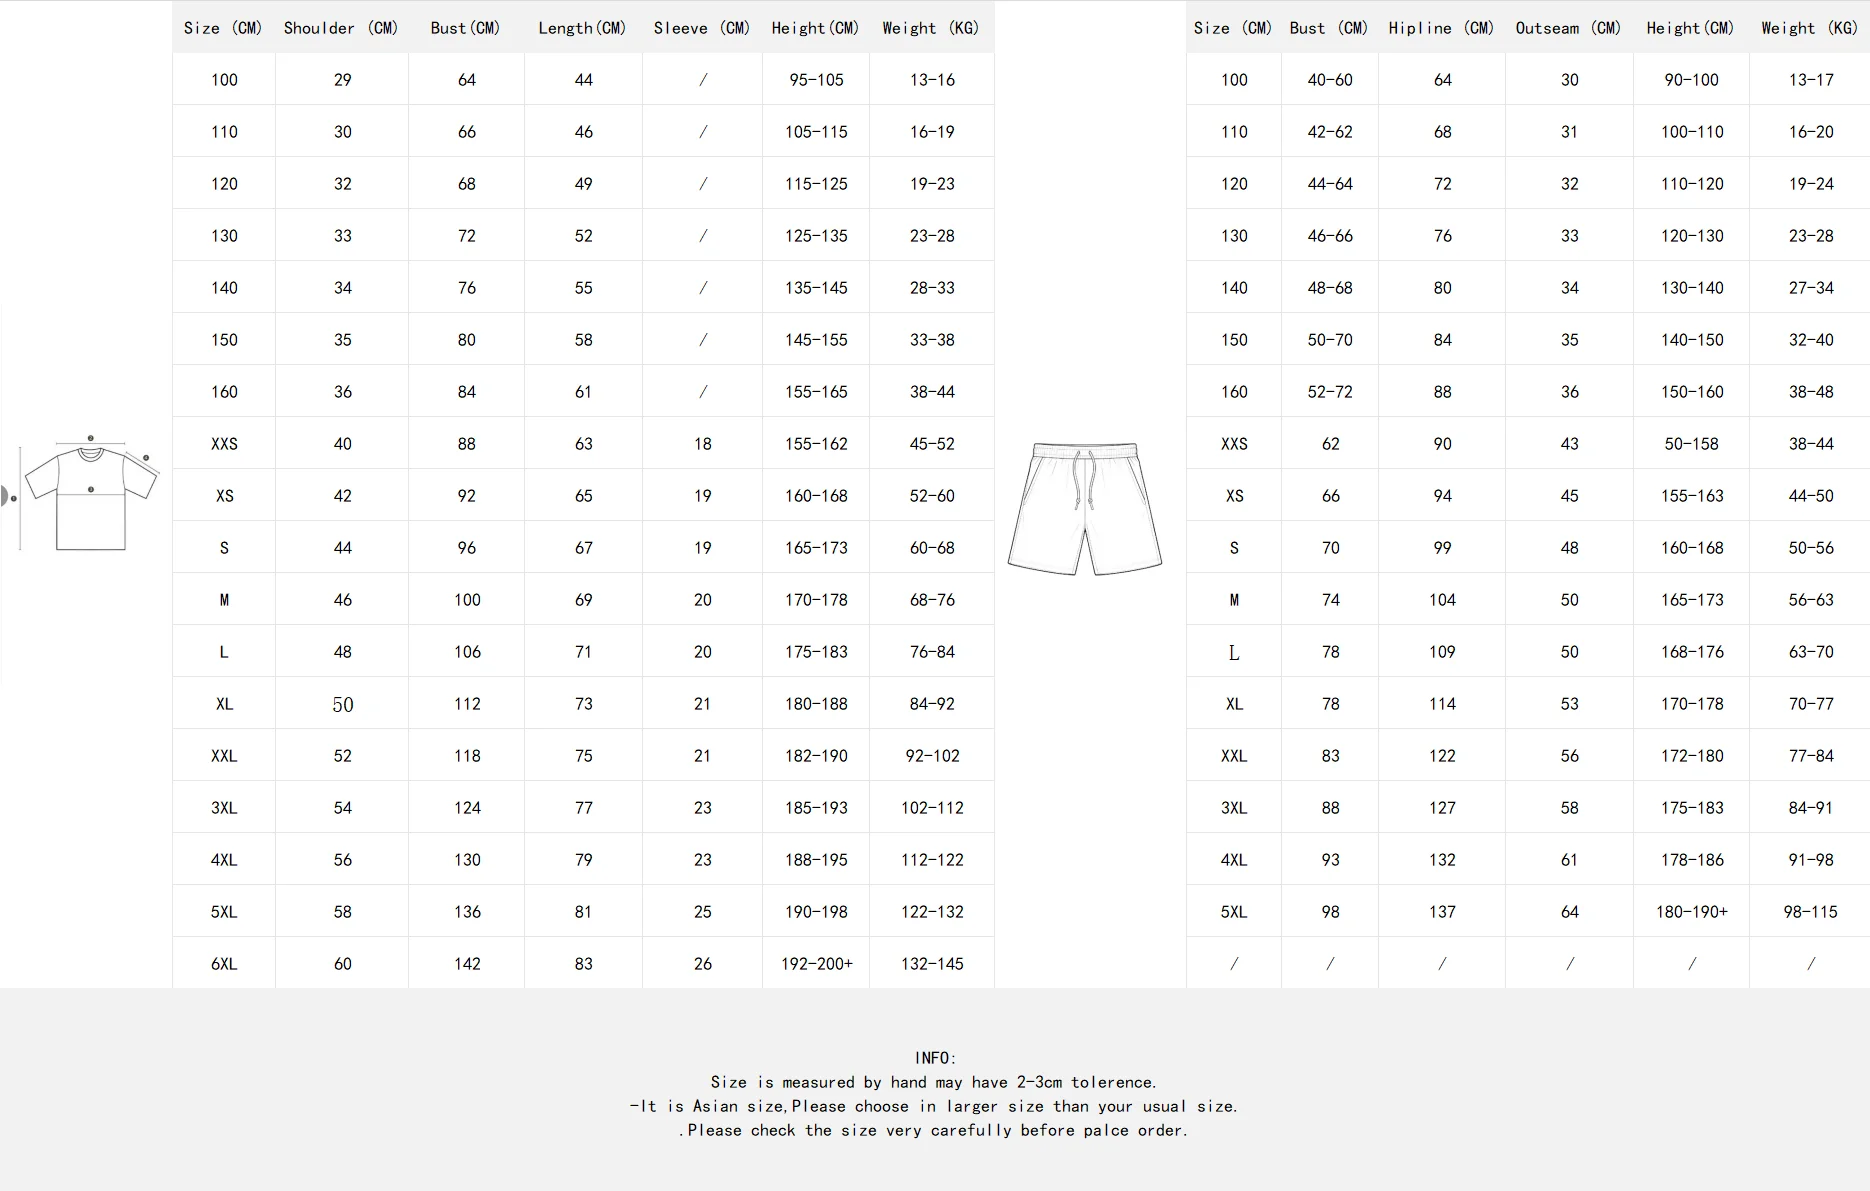Click the 2-3cm tolerance note
This screenshot has width=1870, height=1191.
click(x=934, y=1082)
